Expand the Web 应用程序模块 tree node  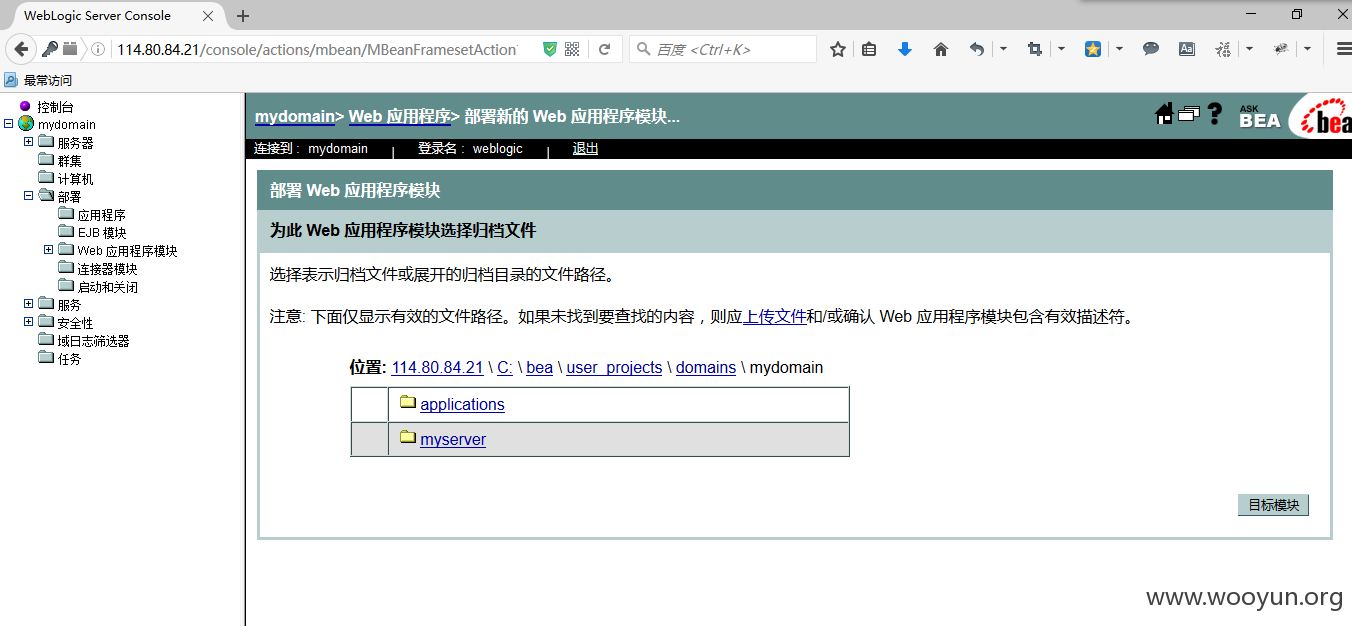48,250
